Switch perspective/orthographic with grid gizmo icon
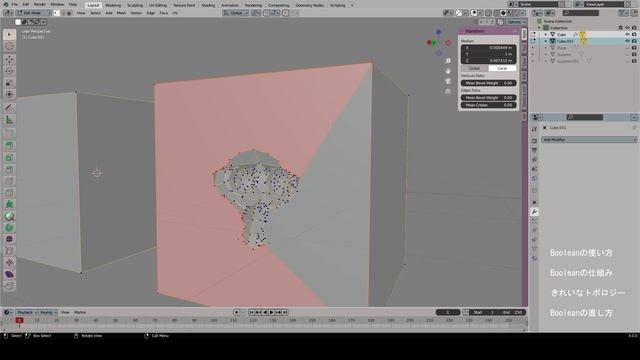 tap(448, 91)
